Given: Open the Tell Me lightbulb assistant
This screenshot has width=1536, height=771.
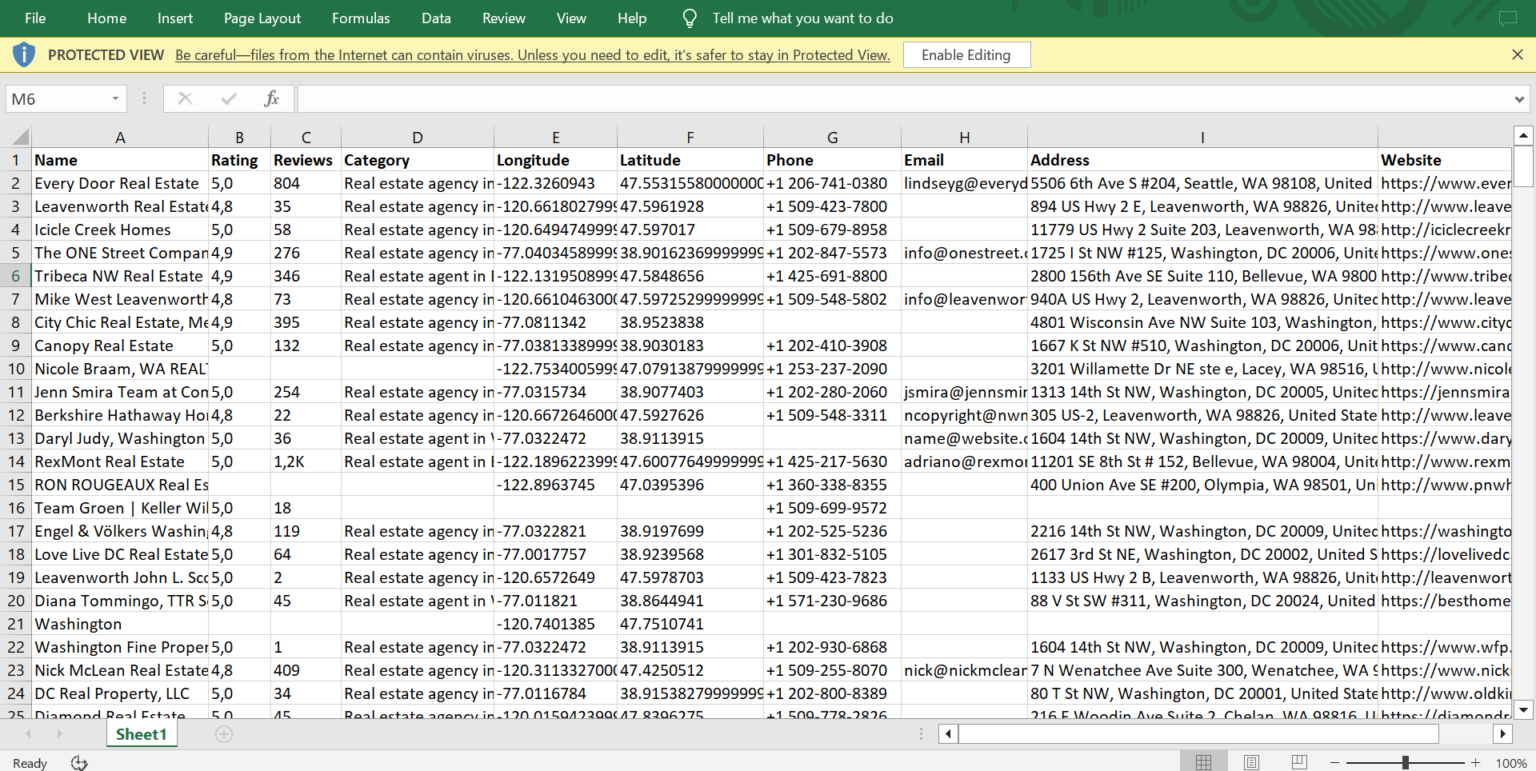Looking at the screenshot, I should tap(689, 17).
